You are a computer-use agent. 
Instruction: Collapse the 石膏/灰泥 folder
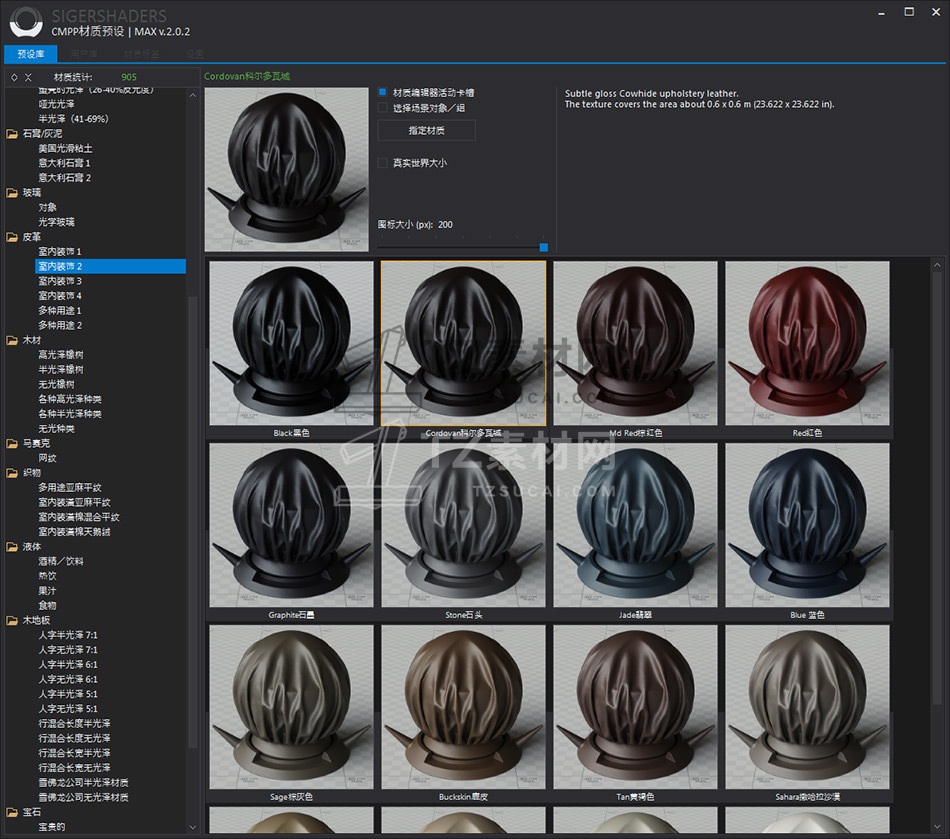point(12,134)
